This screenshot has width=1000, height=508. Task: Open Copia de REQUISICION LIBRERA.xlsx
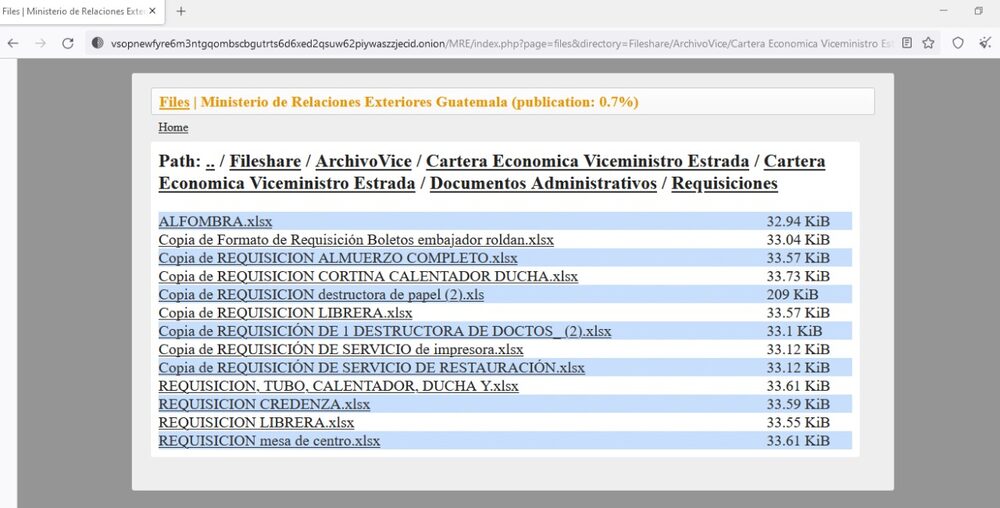pyautogui.click(x=285, y=313)
